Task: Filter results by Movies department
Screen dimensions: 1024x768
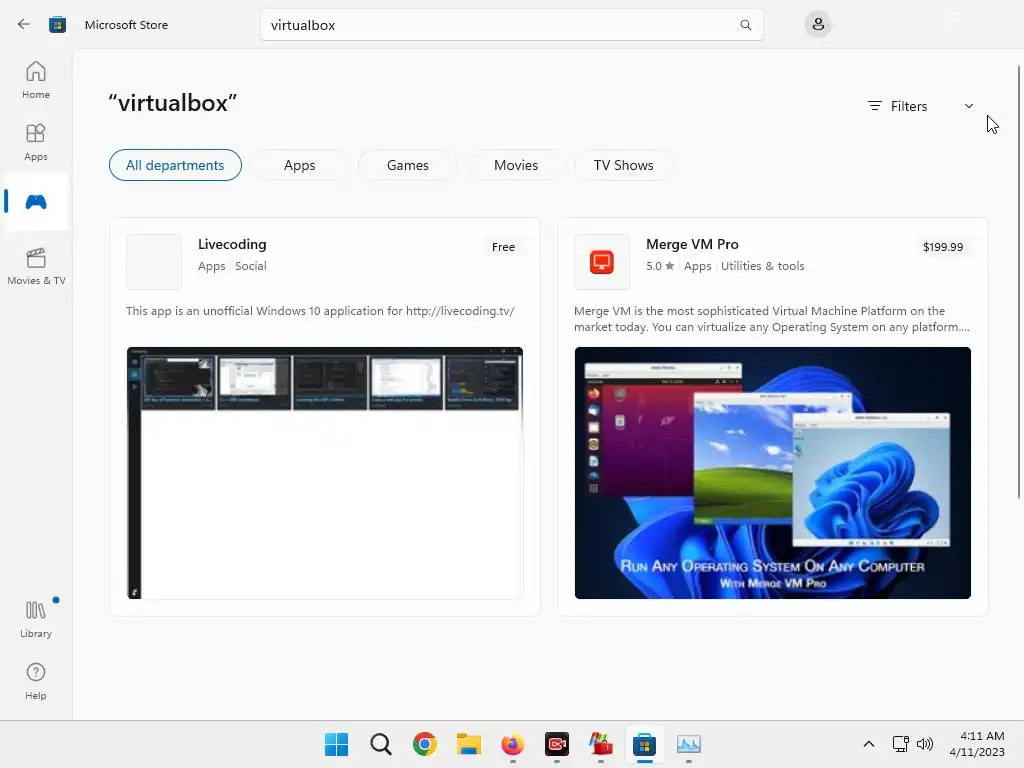Action: tap(516, 165)
